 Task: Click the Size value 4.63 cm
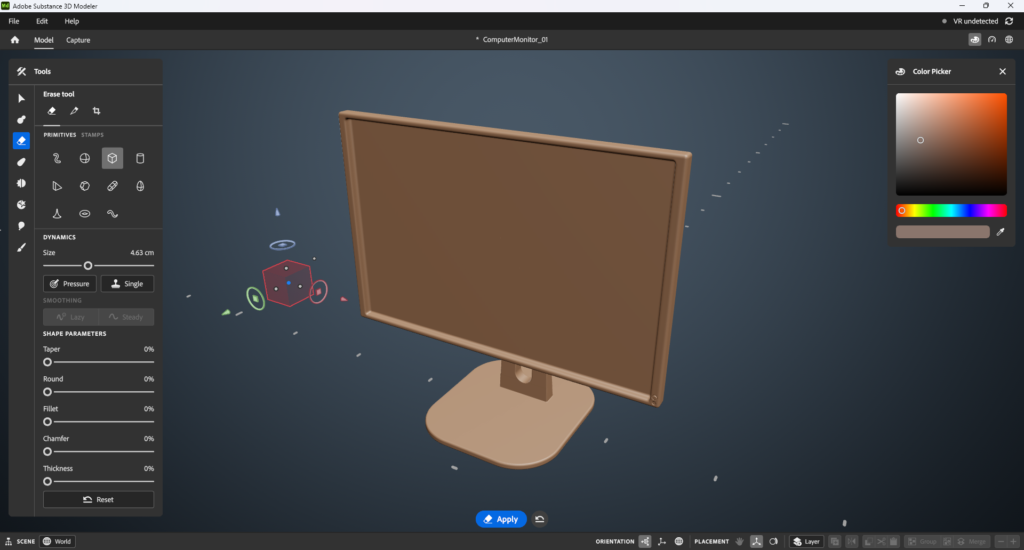click(x=142, y=253)
